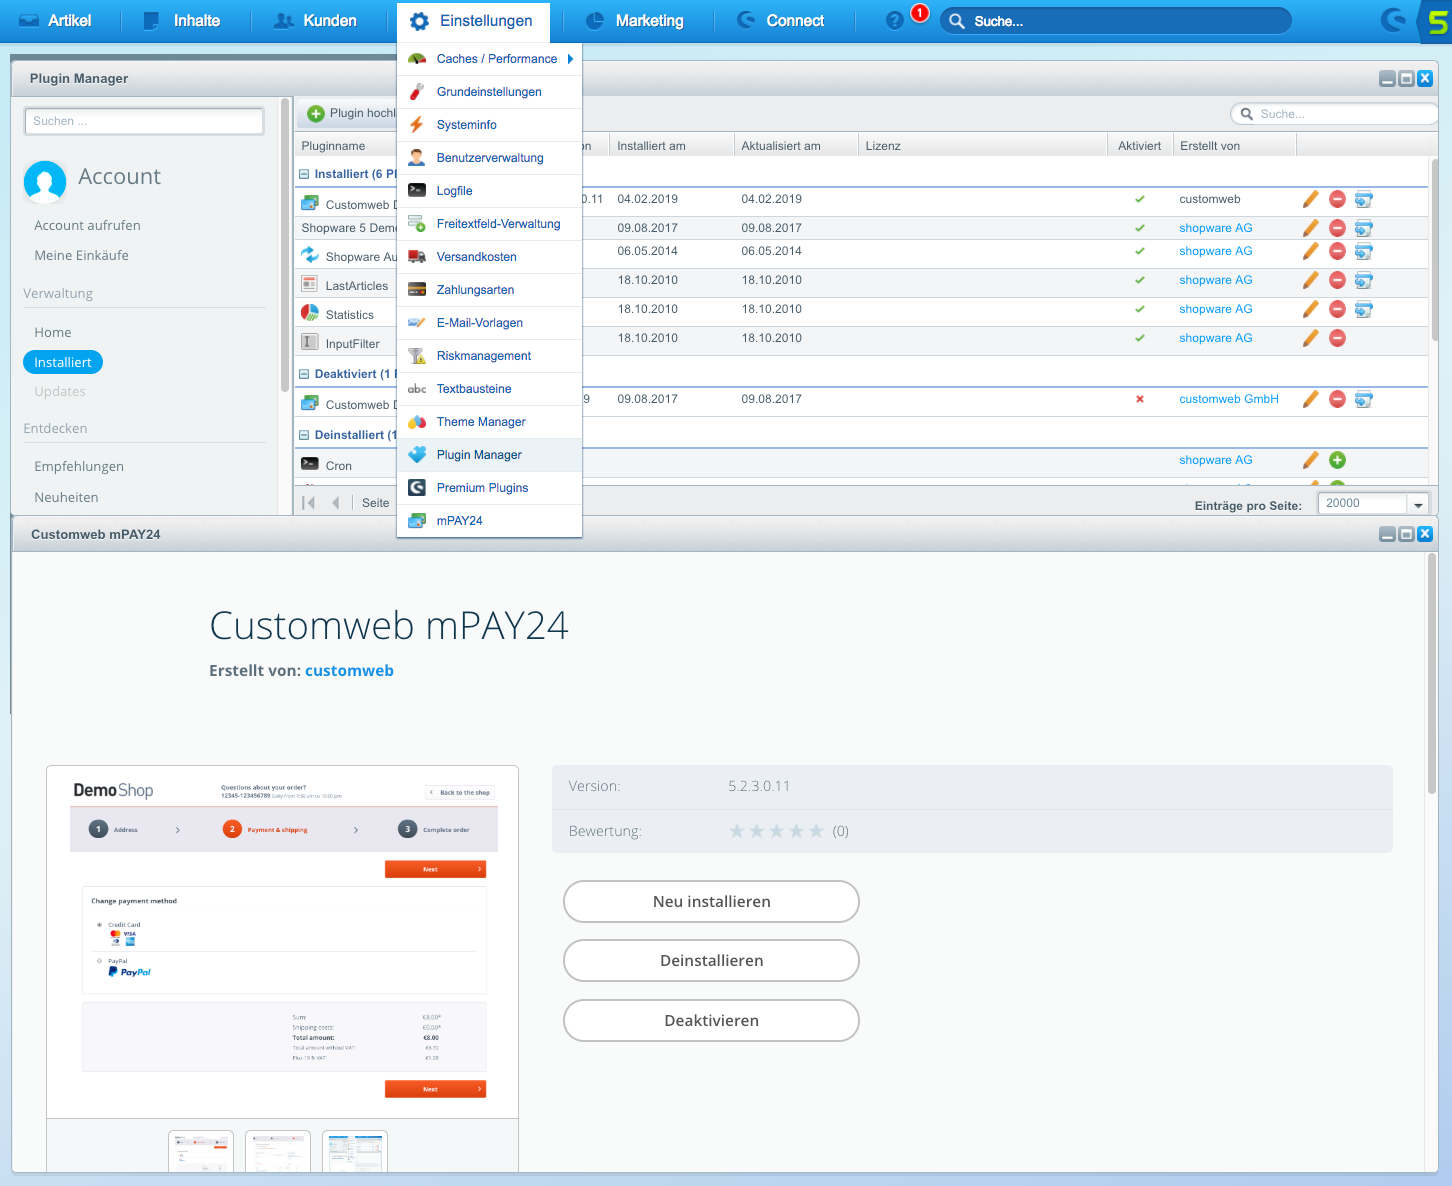Collapse the Deinstalliert plugin group
Viewport: 1452px width, 1186px height.
click(x=304, y=435)
